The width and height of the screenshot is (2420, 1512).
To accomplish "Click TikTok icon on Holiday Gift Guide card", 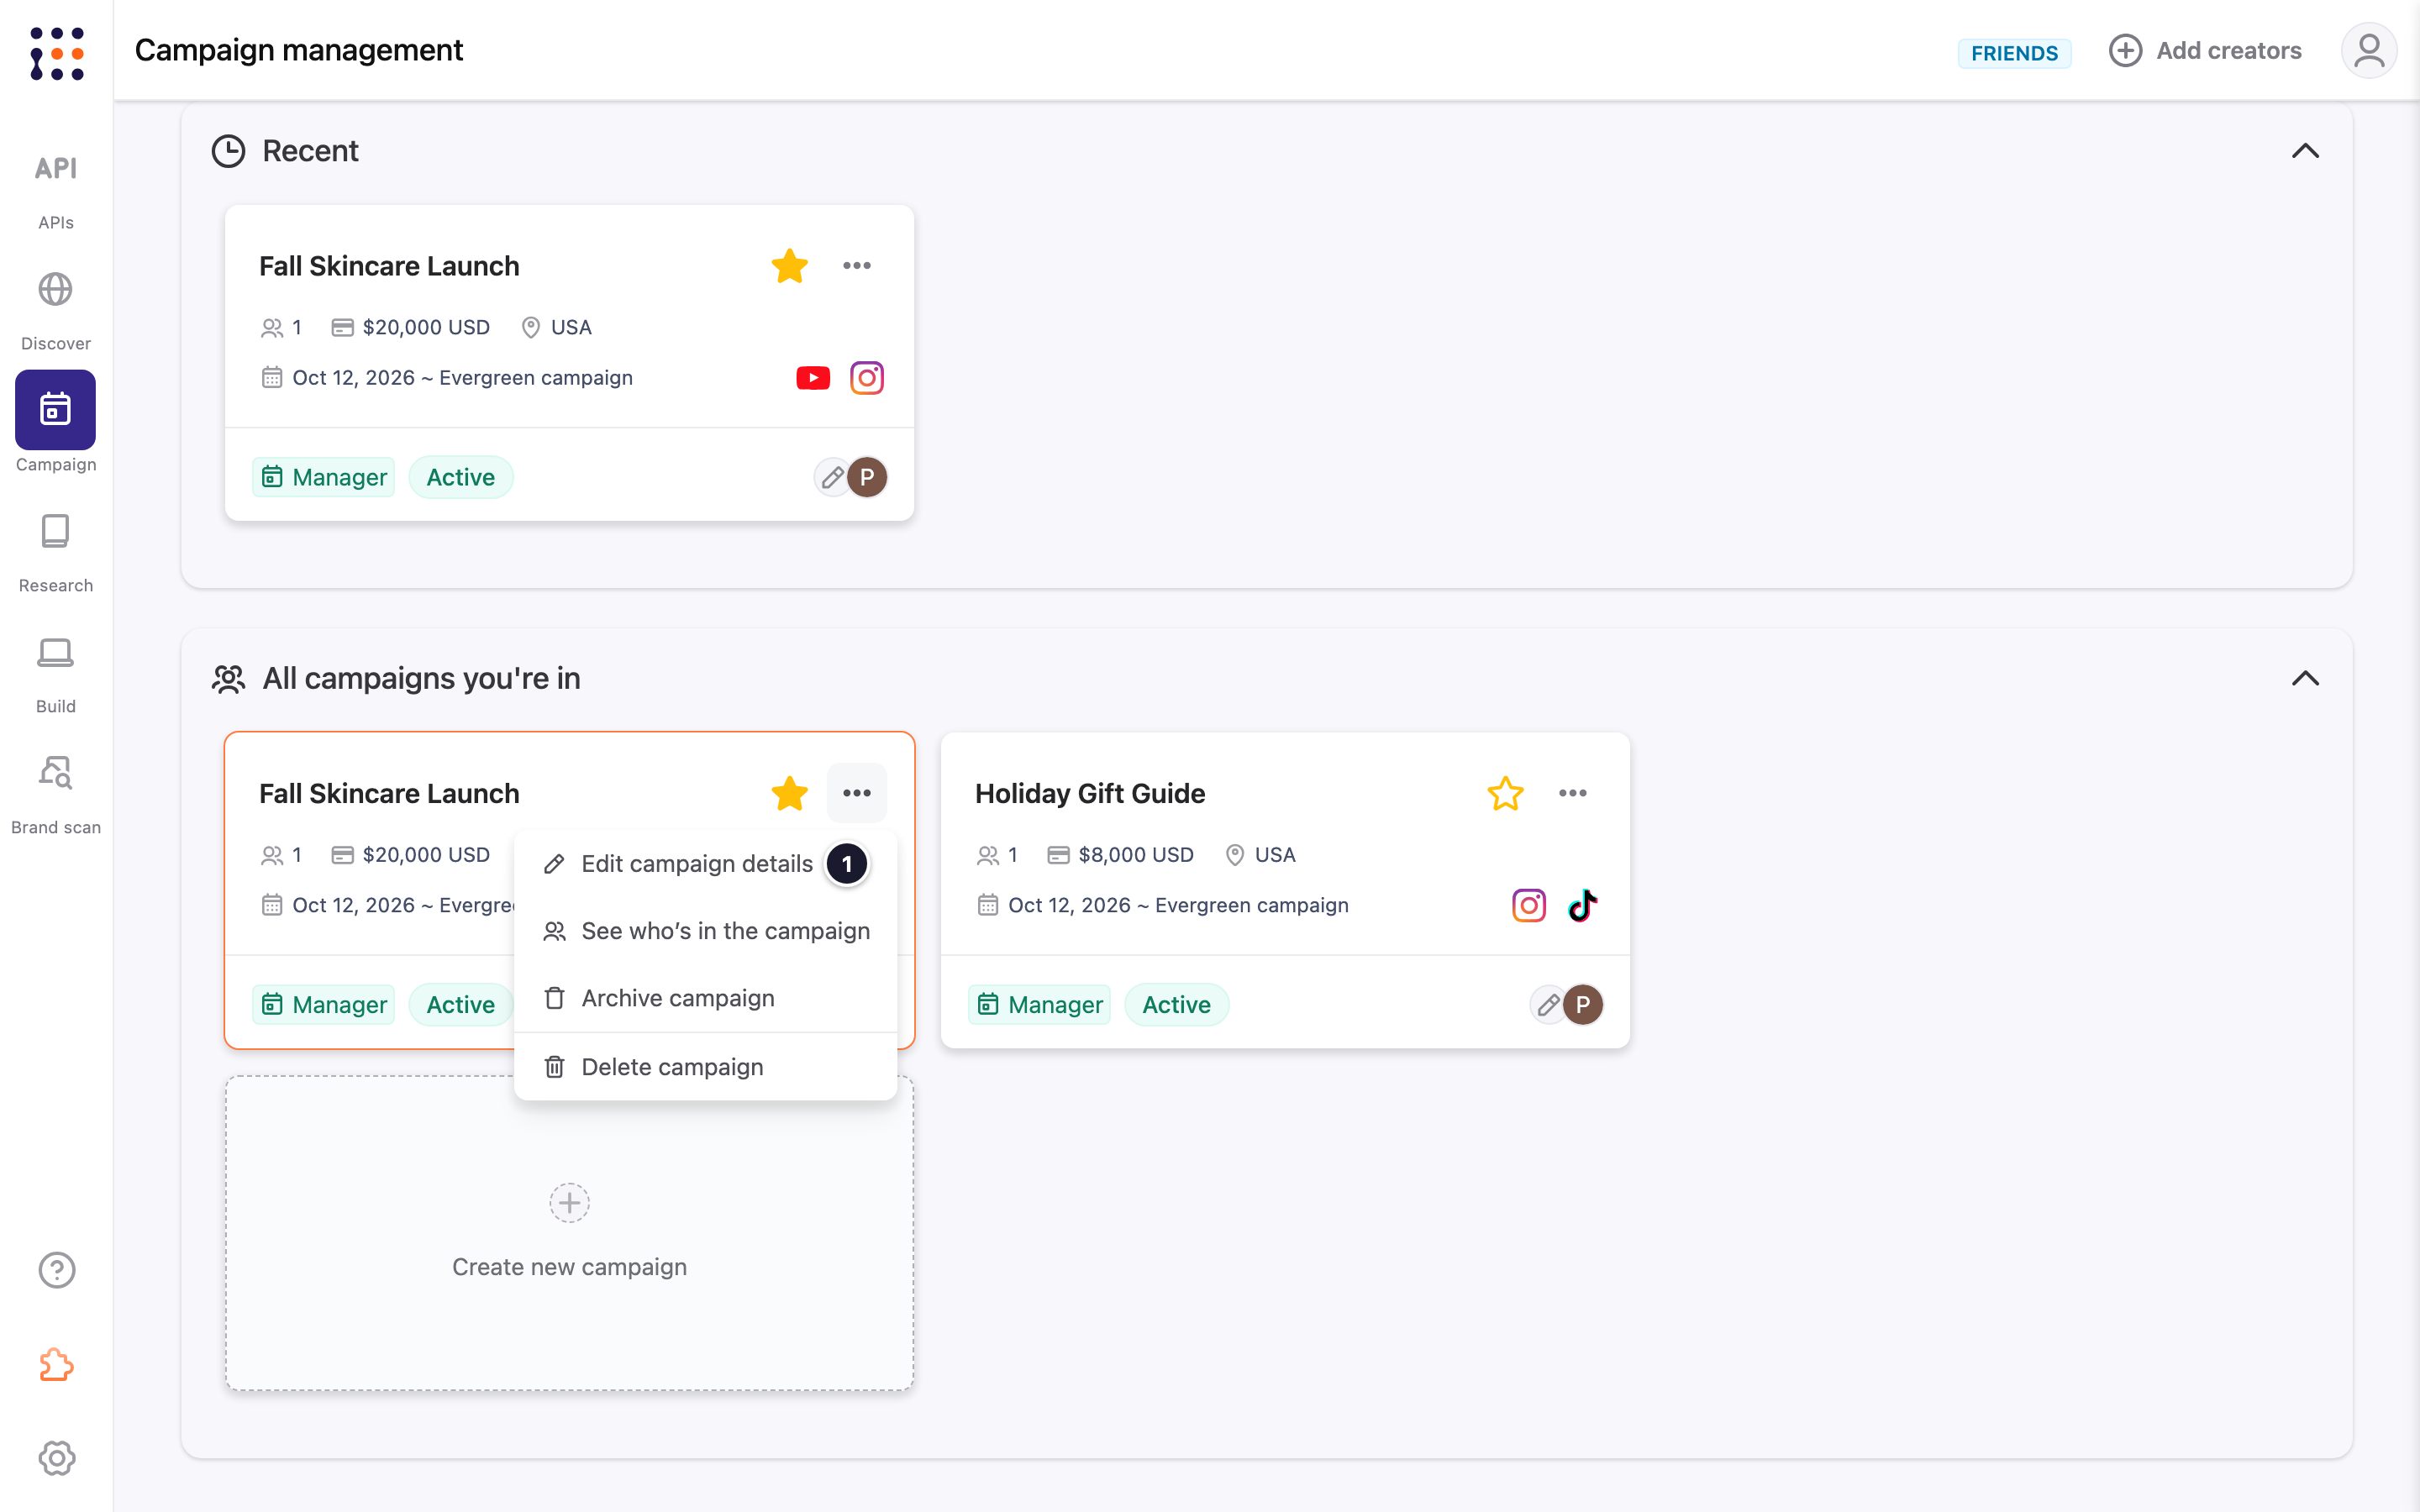I will click(x=1583, y=905).
